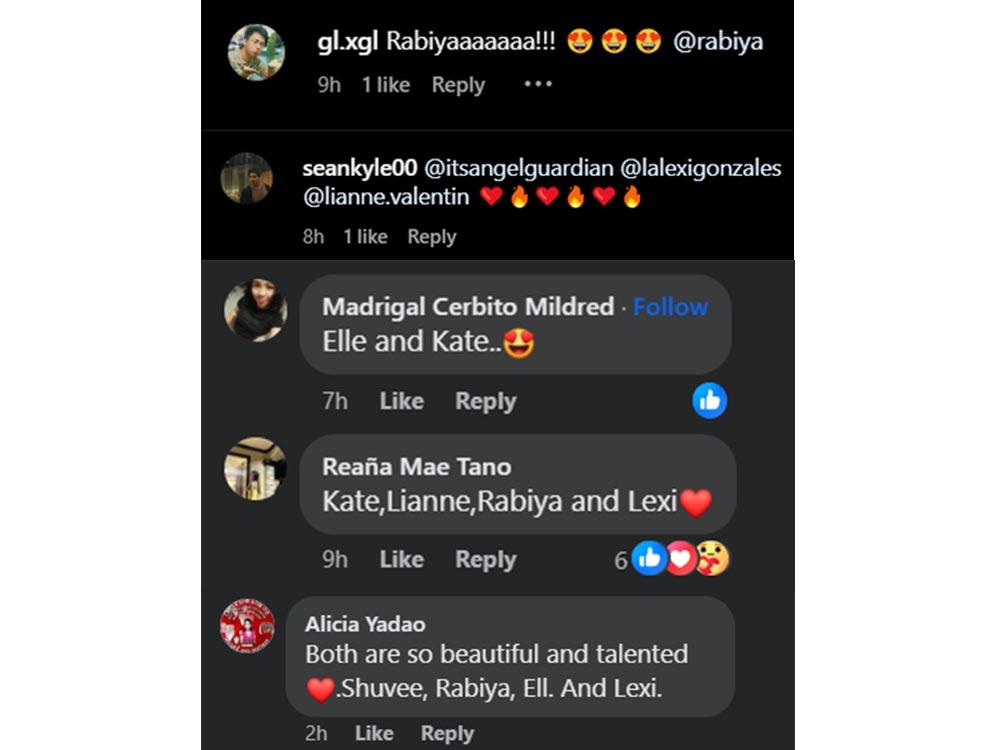Reply to Alicia Yadao's comment
Screen dimensions: 1000x750
point(447,733)
